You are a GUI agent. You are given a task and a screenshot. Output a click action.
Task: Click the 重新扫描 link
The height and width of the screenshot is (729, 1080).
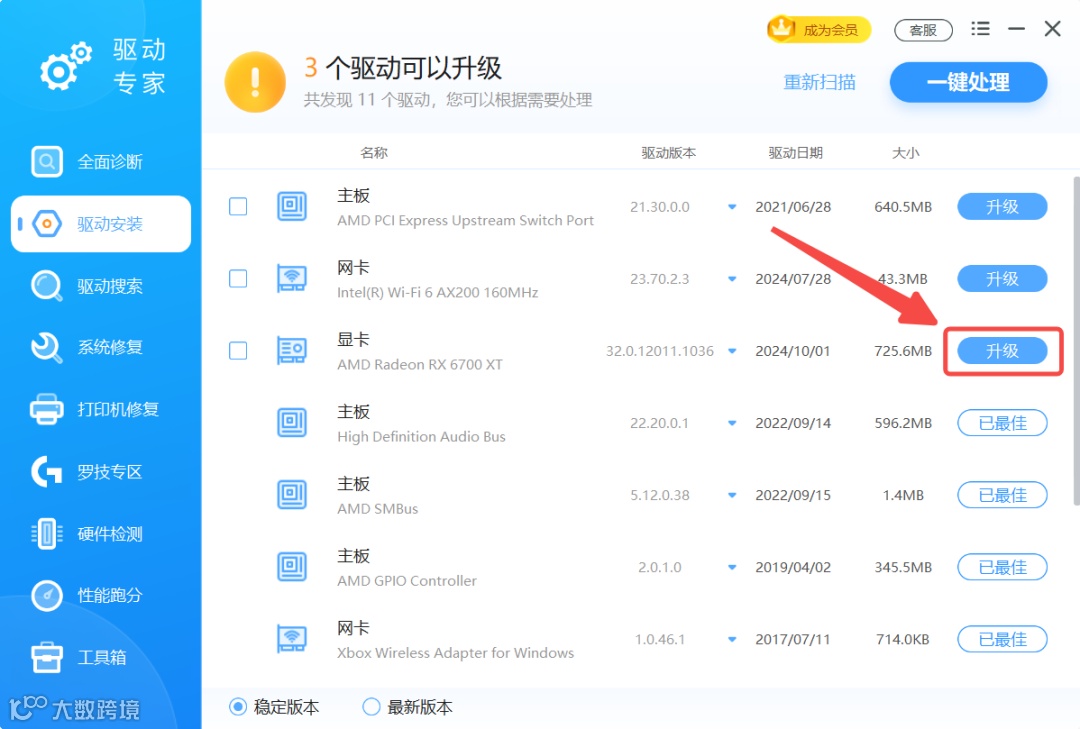click(x=819, y=83)
